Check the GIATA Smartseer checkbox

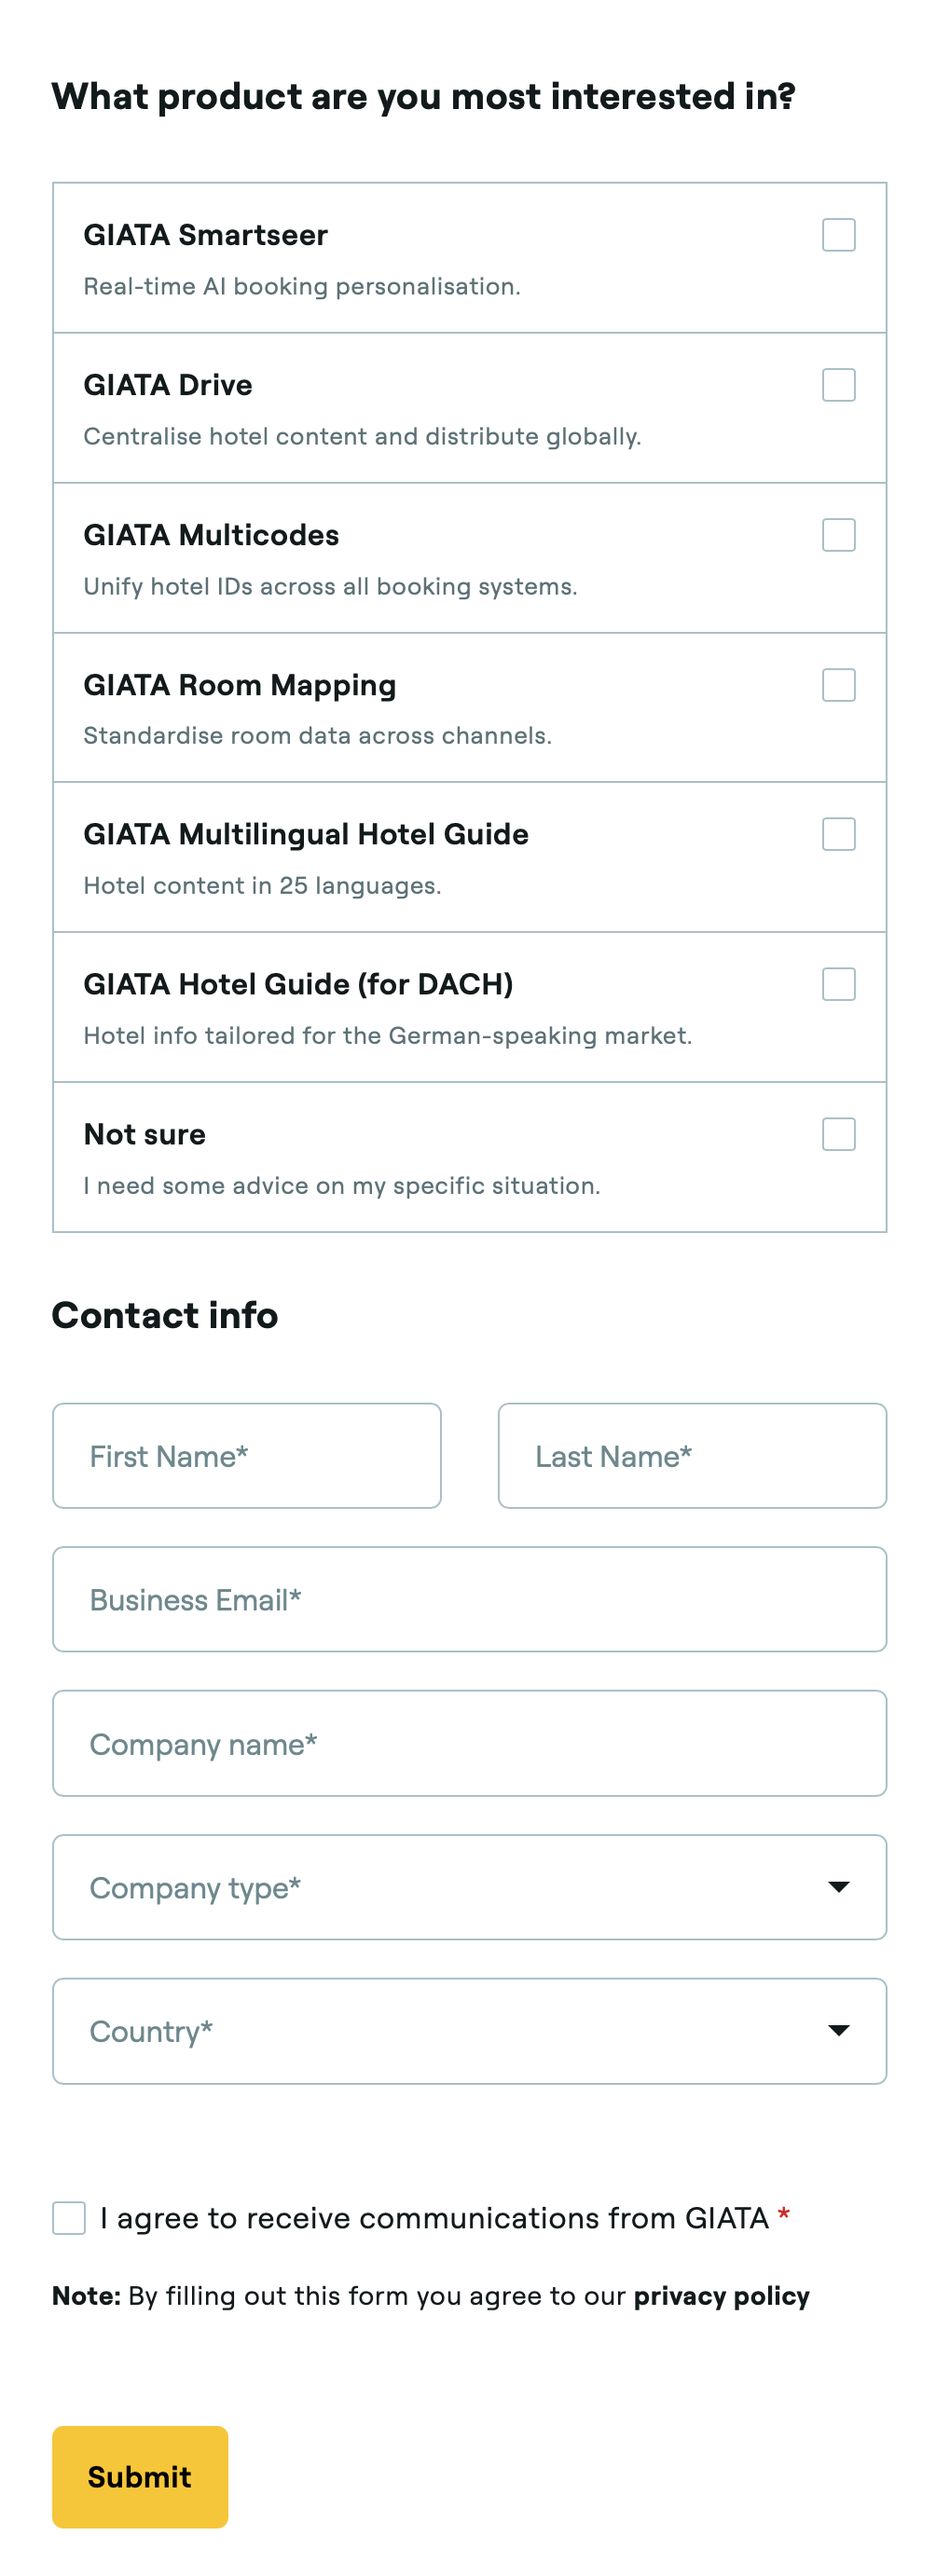838,235
